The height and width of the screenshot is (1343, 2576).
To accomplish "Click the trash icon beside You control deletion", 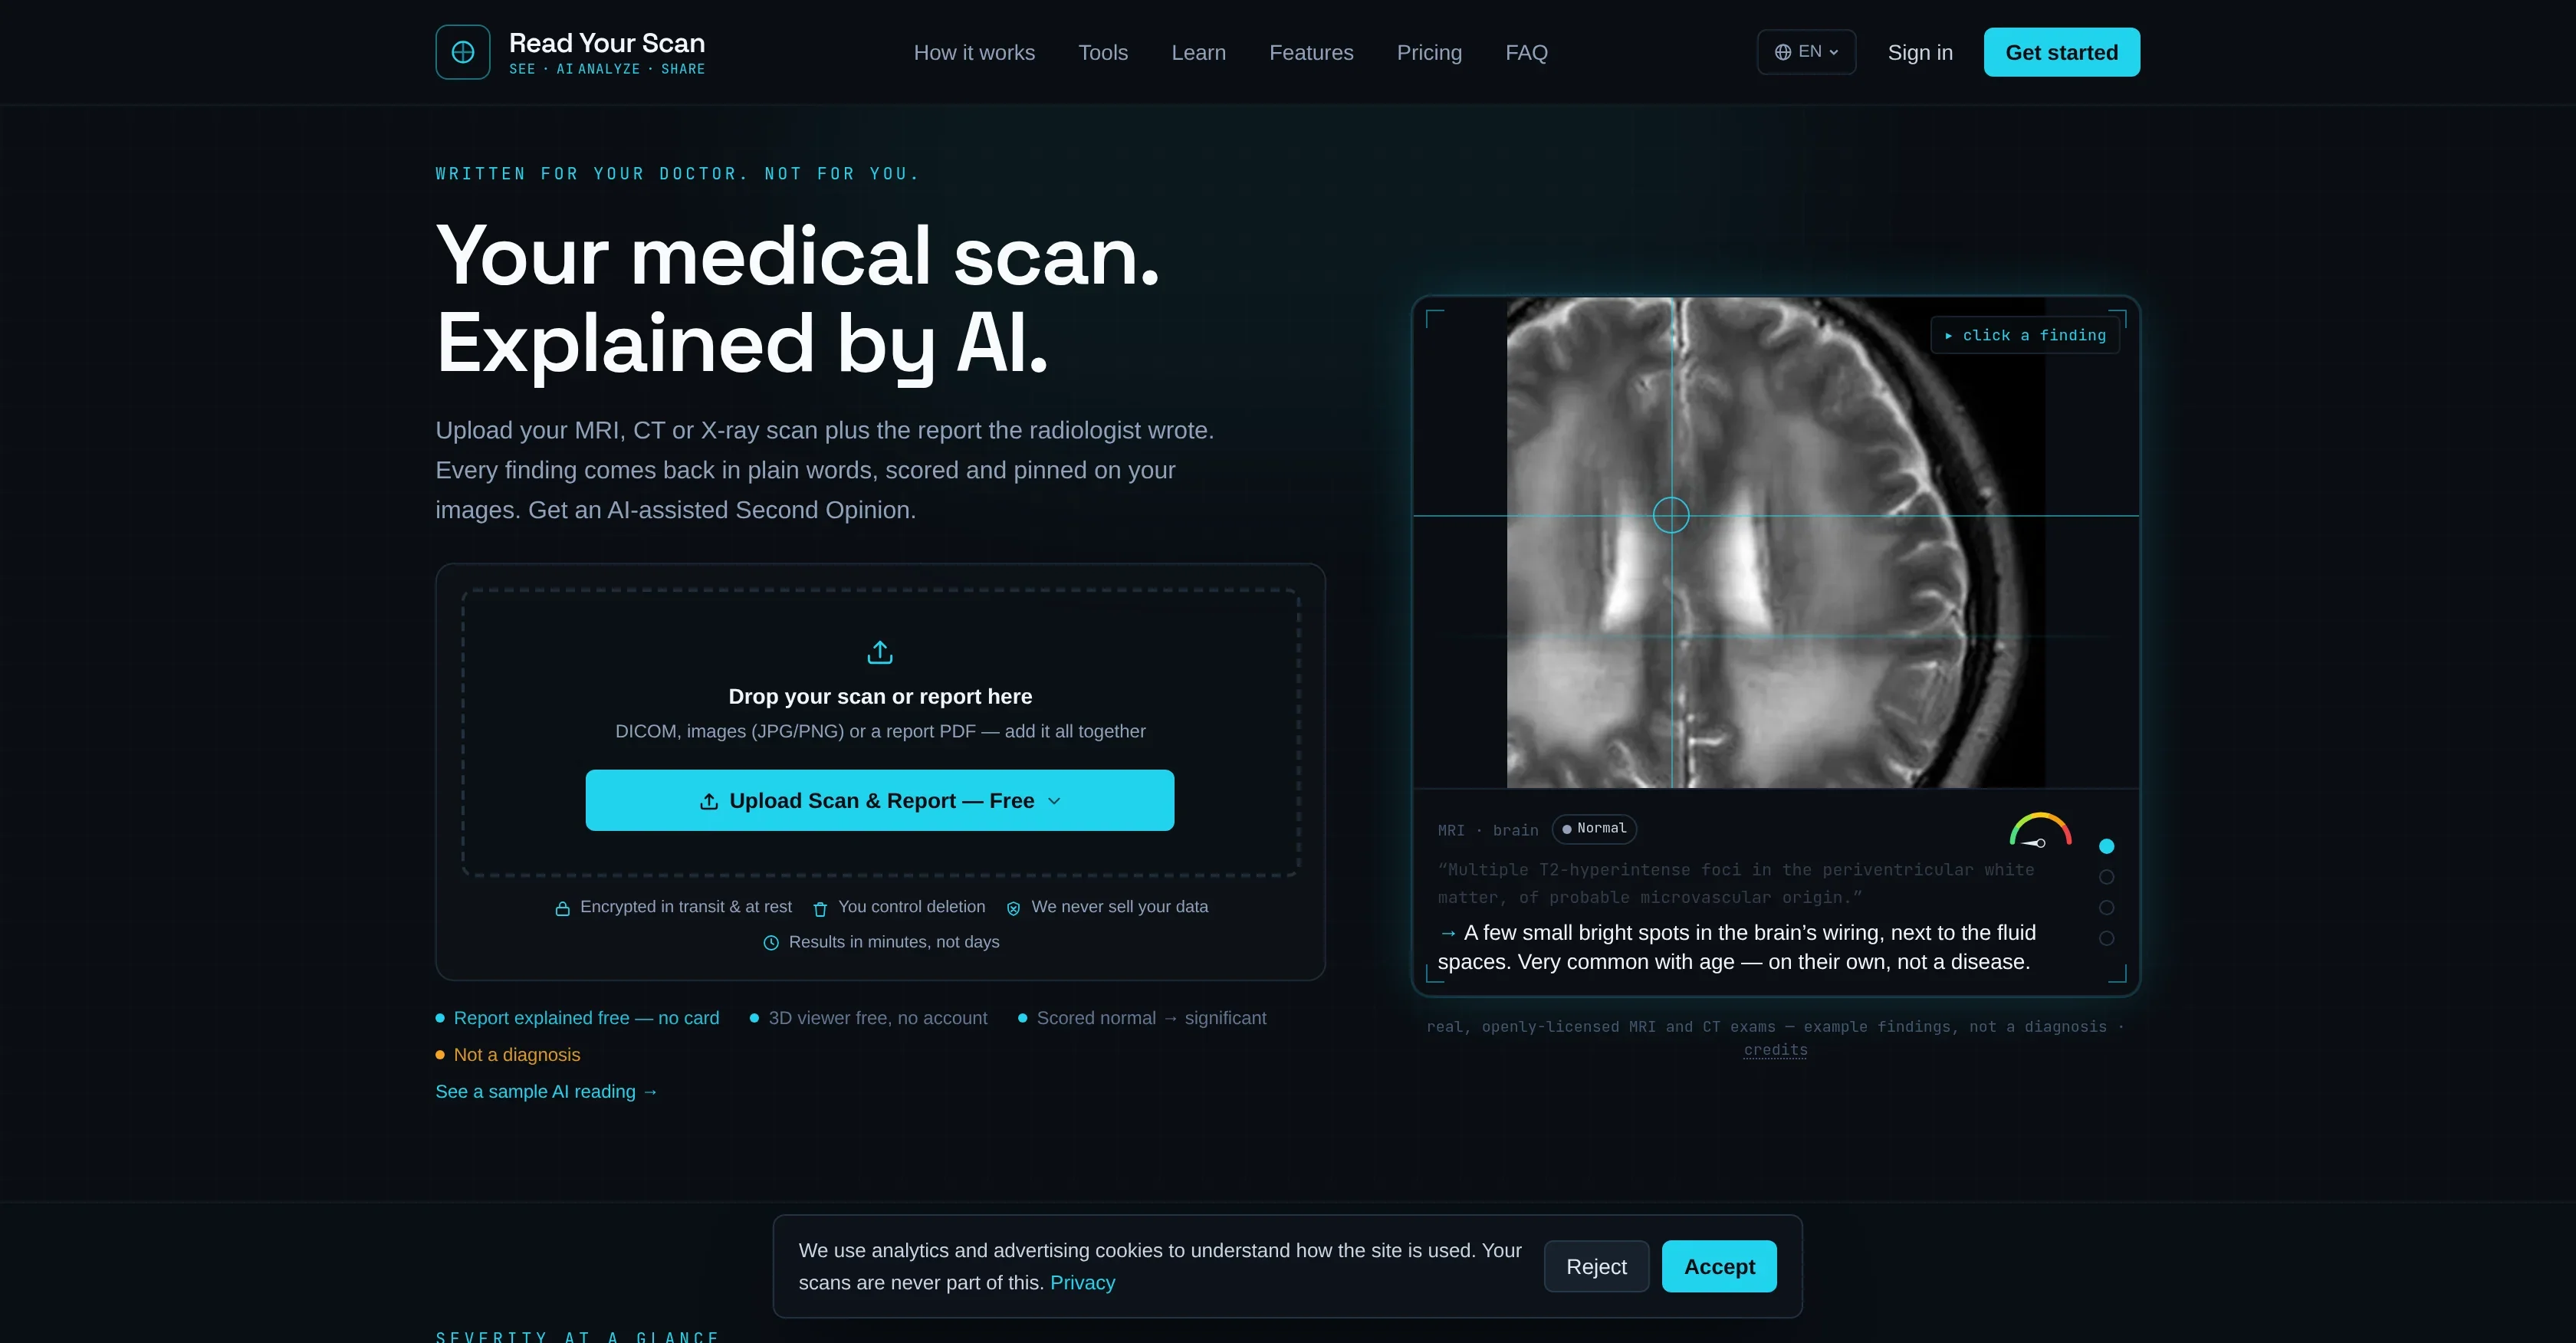I will [820, 908].
